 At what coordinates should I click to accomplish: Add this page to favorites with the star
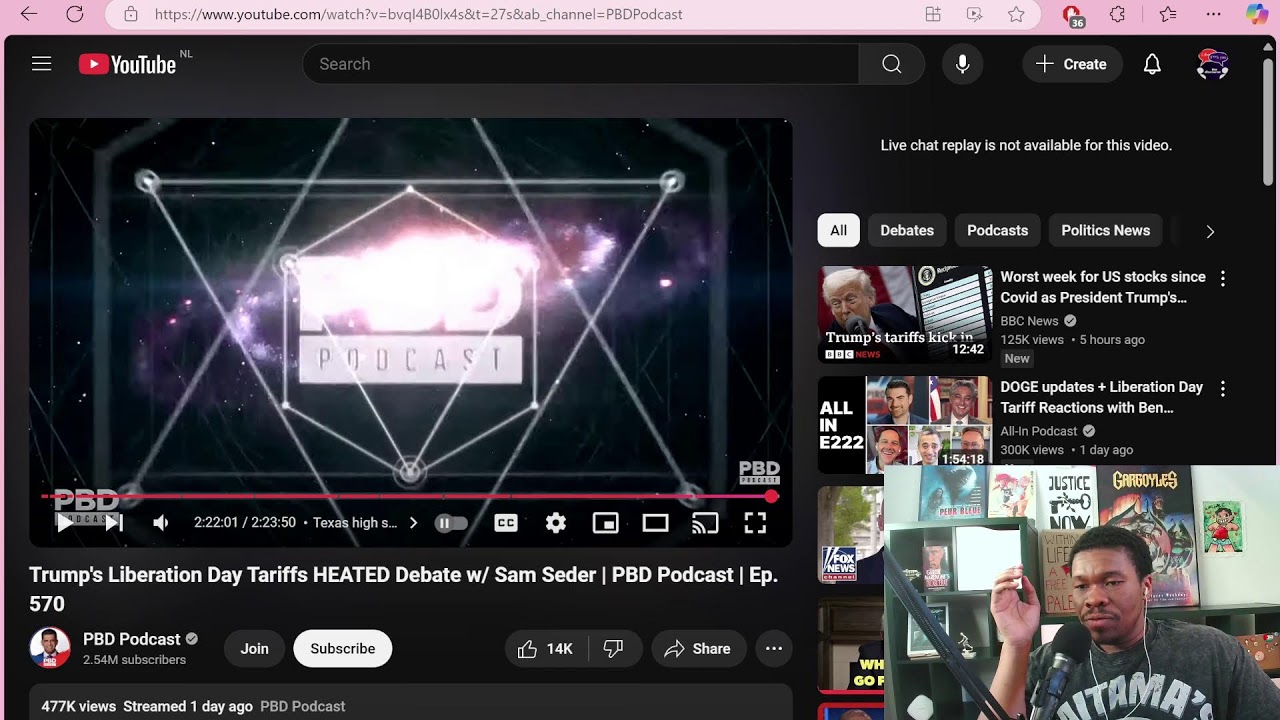[1016, 14]
